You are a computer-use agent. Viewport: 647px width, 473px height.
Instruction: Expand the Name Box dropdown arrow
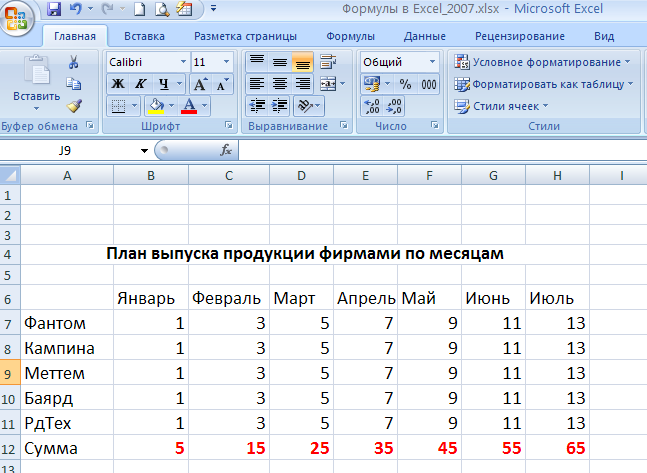point(144,151)
